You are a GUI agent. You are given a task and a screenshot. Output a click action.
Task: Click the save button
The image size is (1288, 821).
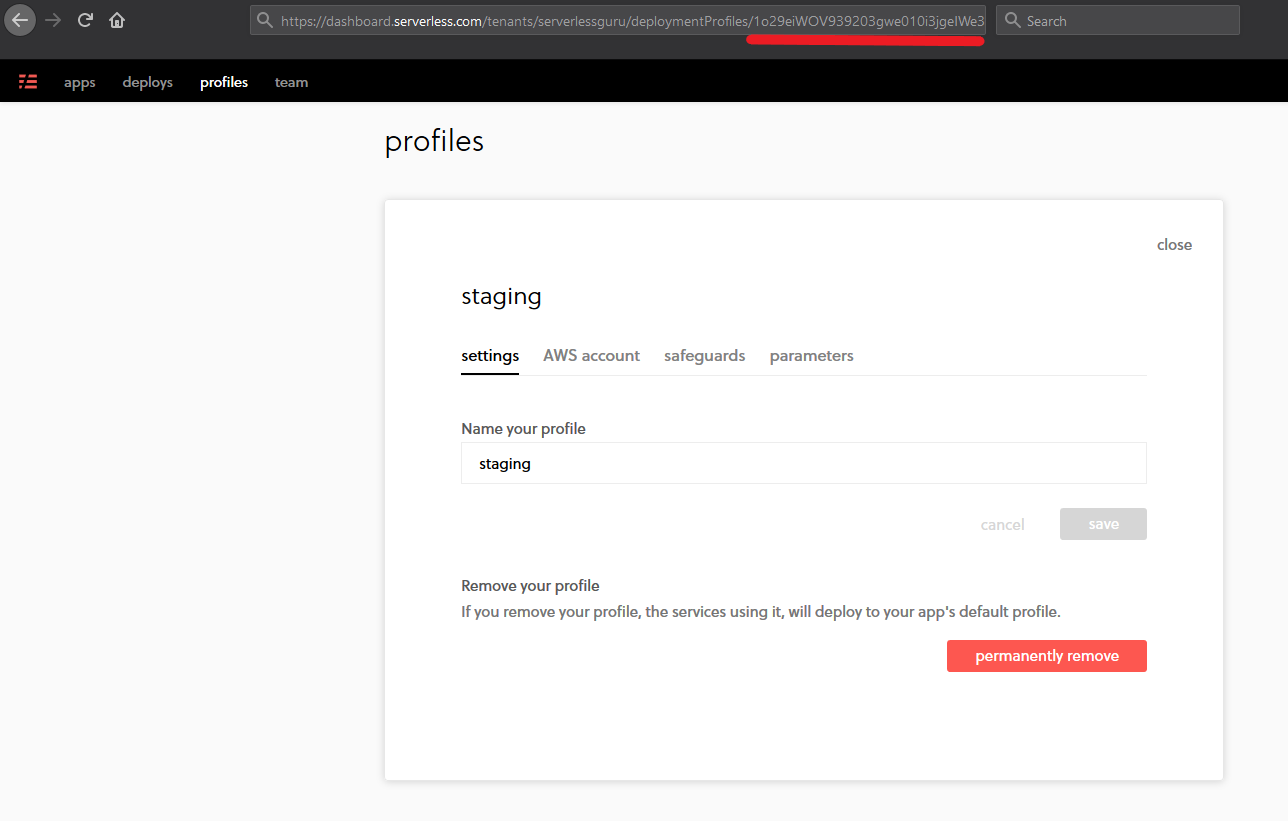pos(1103,524)
